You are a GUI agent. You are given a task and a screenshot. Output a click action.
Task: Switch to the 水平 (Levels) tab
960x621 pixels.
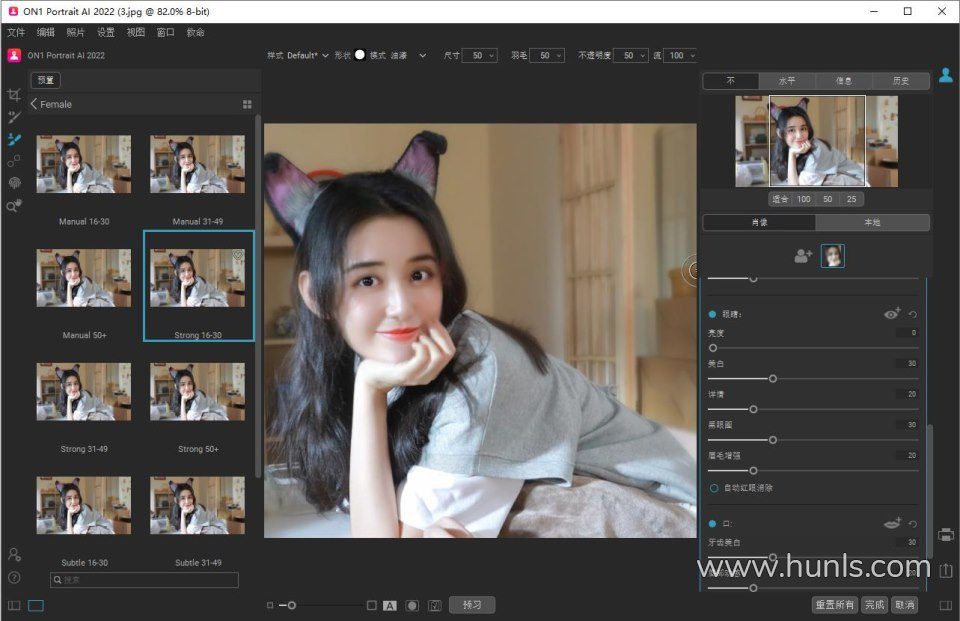click(787, 81)
